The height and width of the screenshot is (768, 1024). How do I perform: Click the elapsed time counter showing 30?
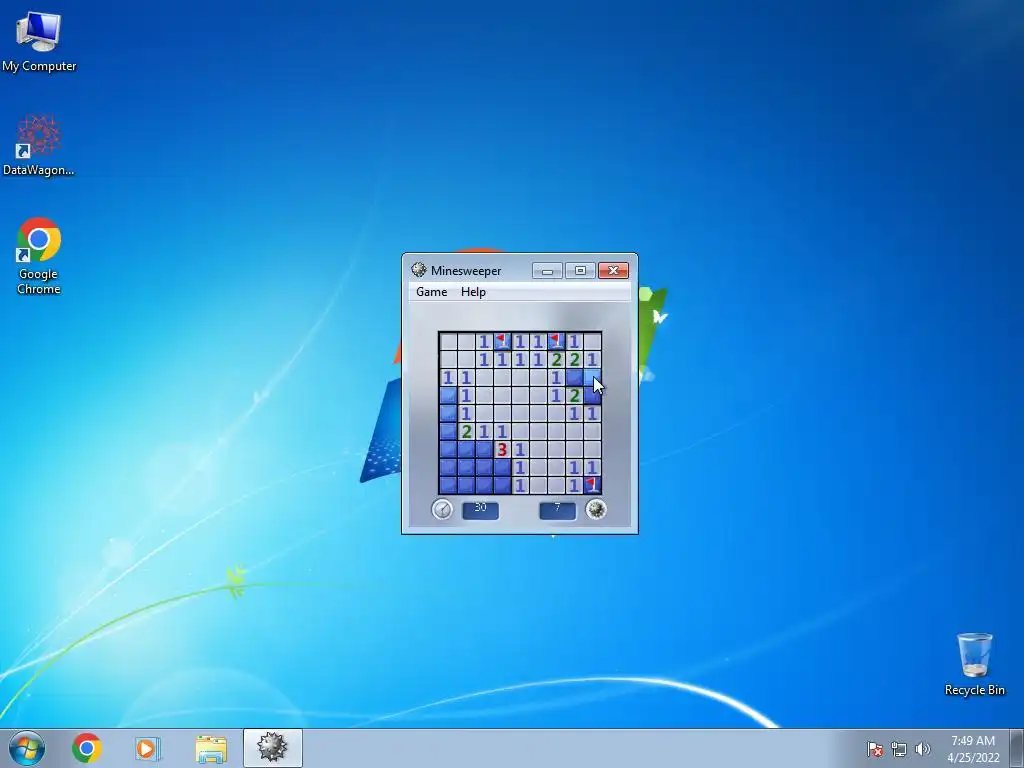pyautogui.click(x=481, y=509)
